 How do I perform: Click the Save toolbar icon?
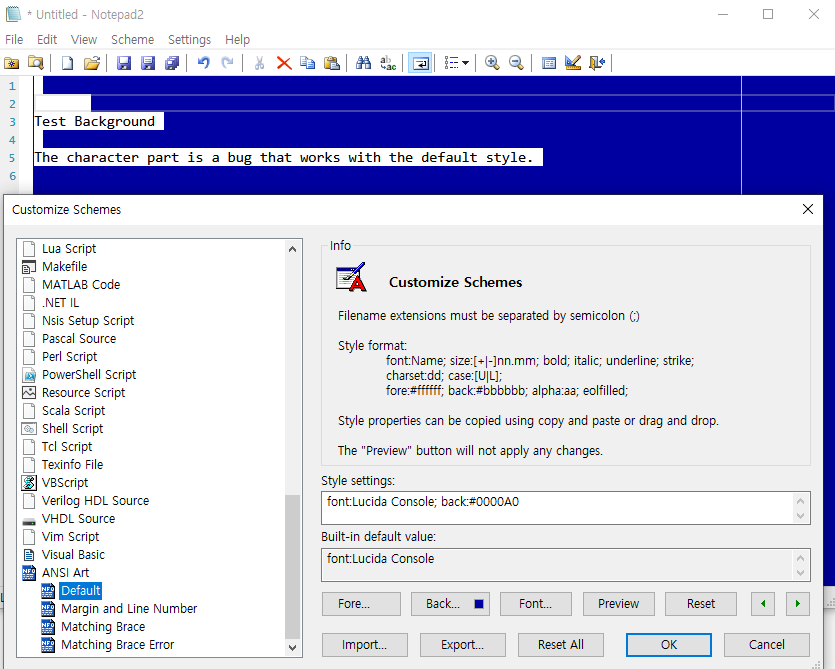coord(124,63)
